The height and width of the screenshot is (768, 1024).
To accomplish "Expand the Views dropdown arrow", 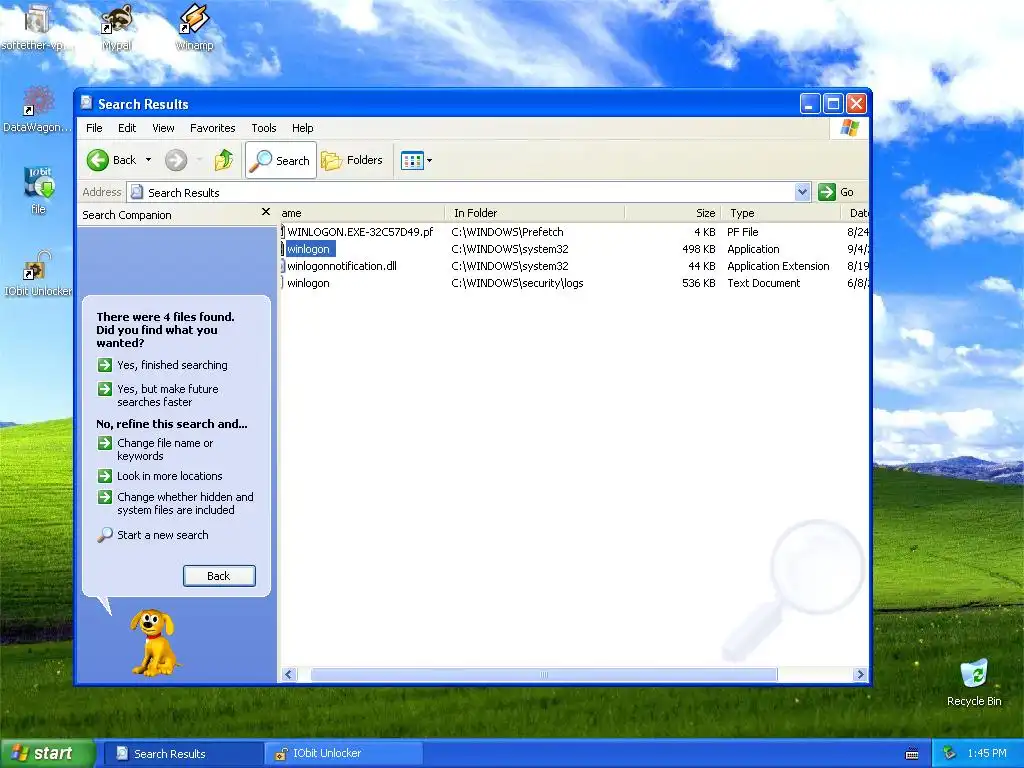I will 430,161.
